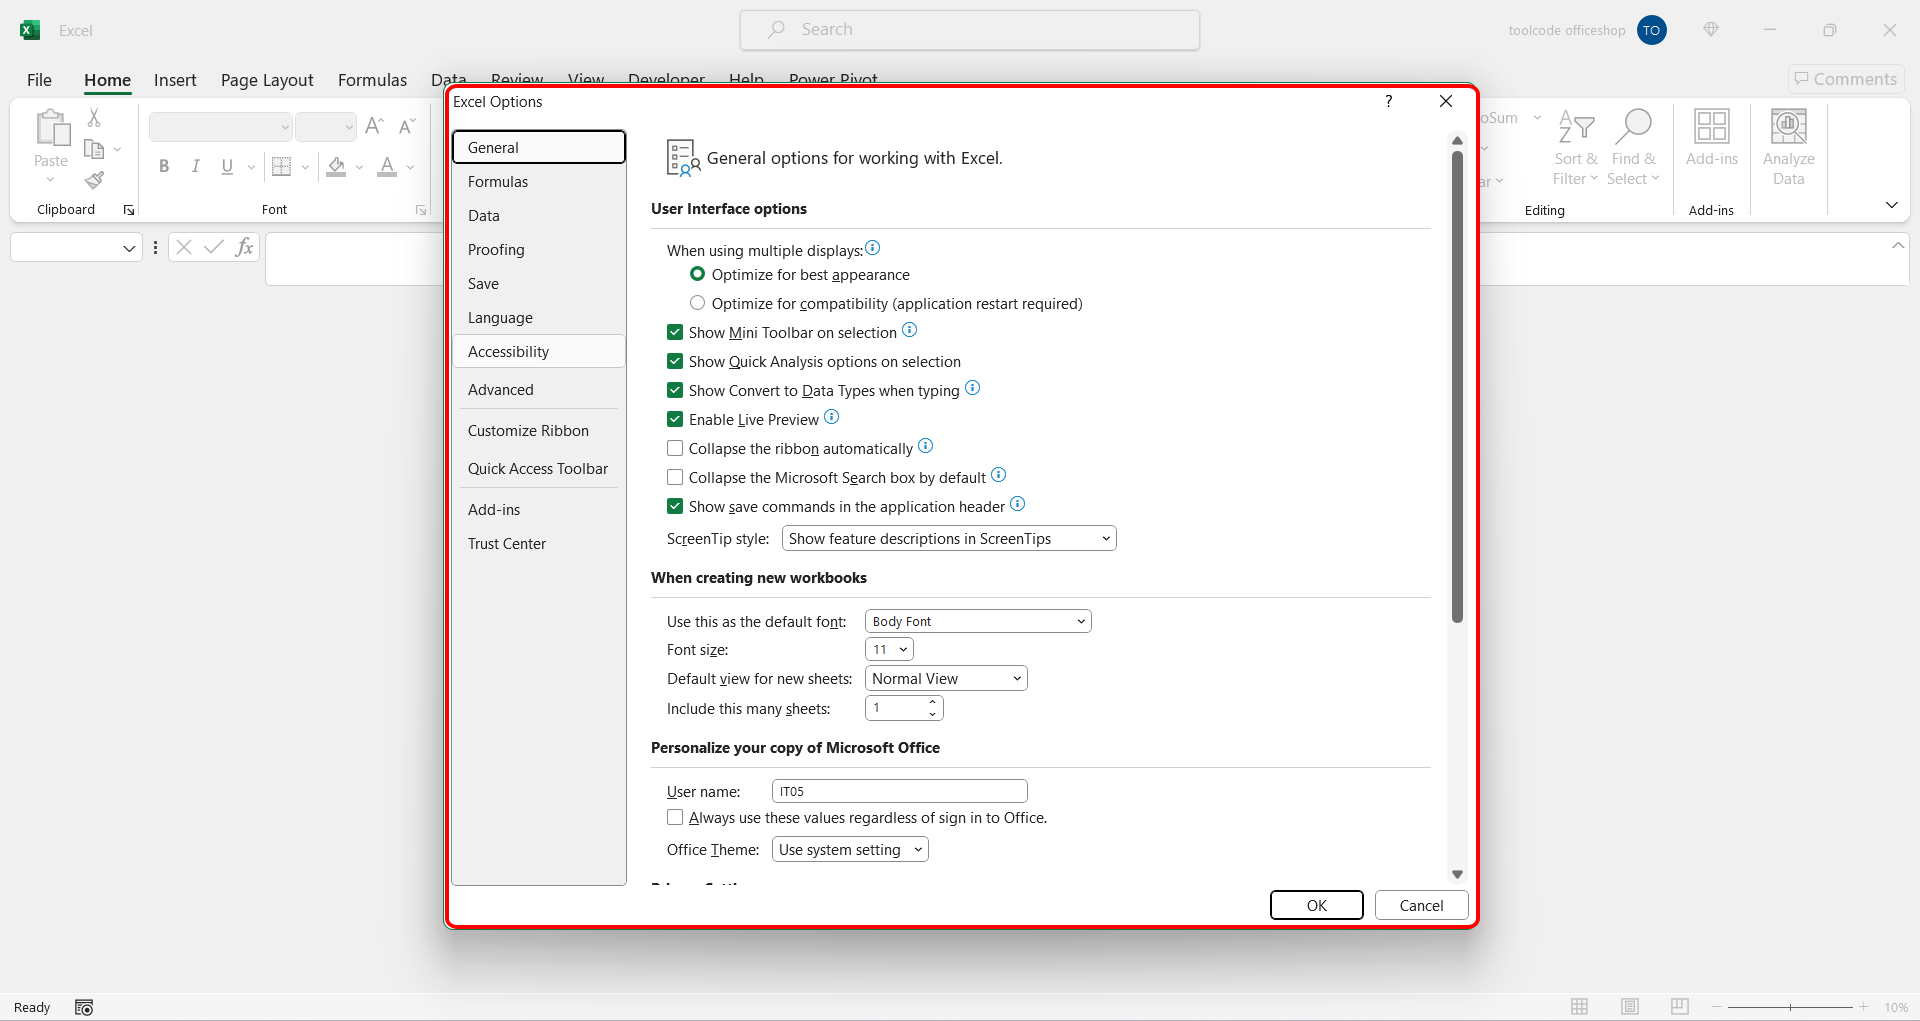This screenshot has width=1920, height=1021.
Task: Uncheck Enable Live Preview checkbox
Action: click(676, 419)
